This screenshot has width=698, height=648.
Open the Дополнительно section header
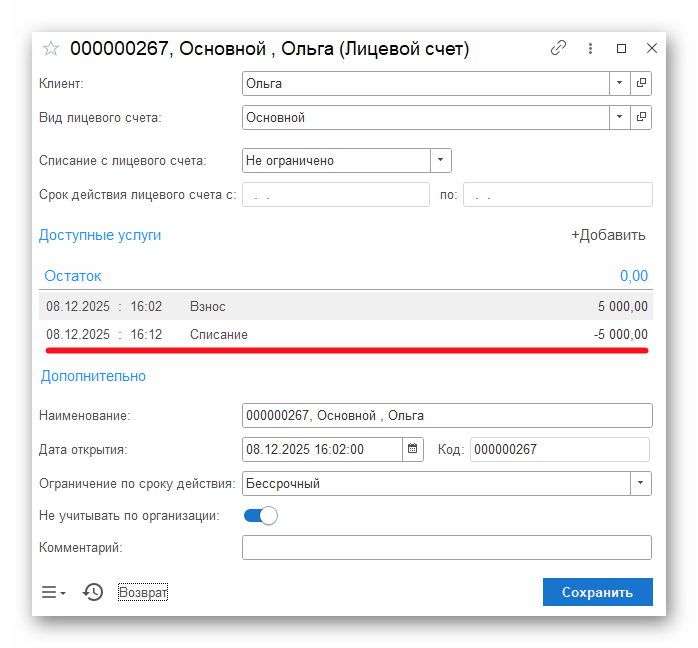click(x=93, y=376)
